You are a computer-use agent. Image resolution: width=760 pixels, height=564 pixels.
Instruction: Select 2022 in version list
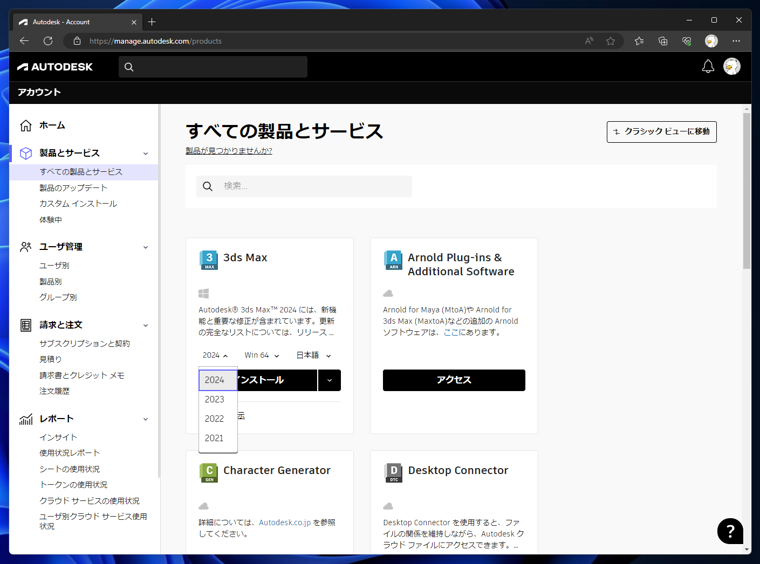218,419
